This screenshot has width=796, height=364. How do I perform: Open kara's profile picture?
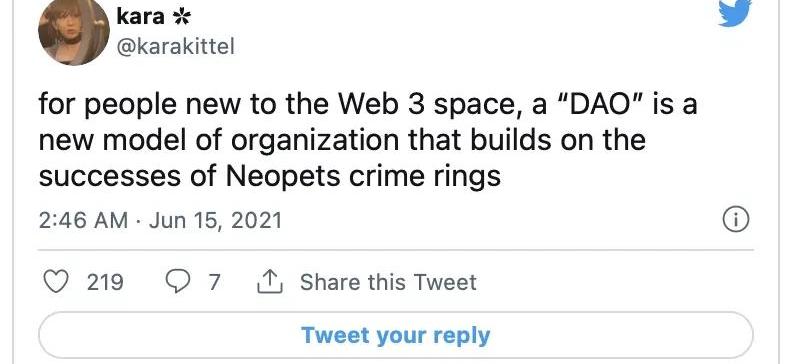(74, 30)
